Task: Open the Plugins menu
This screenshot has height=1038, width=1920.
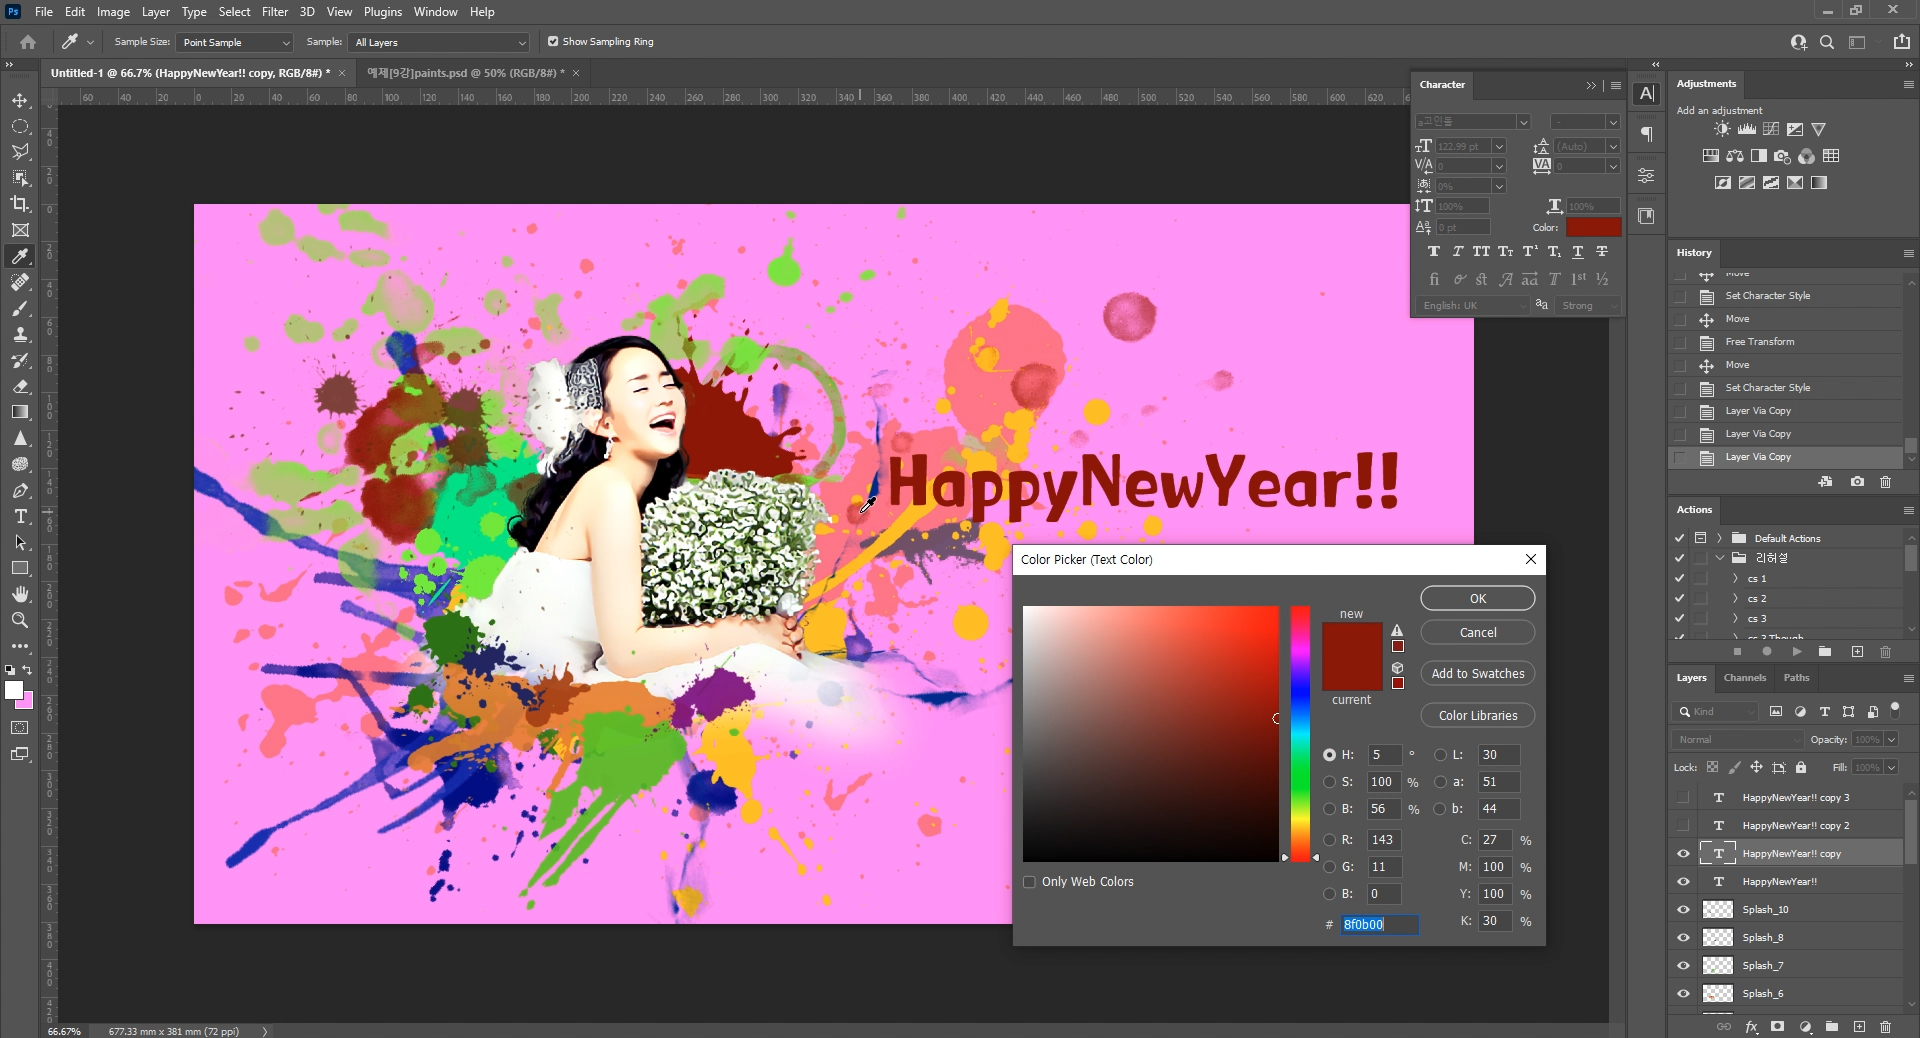Action: 382,12
